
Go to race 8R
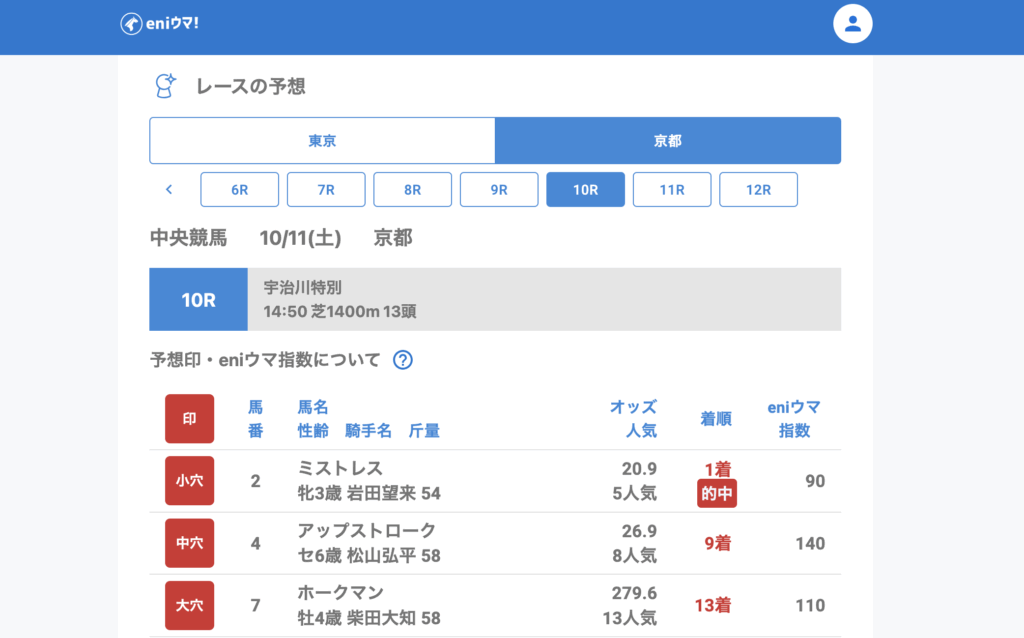coord(413,189)
